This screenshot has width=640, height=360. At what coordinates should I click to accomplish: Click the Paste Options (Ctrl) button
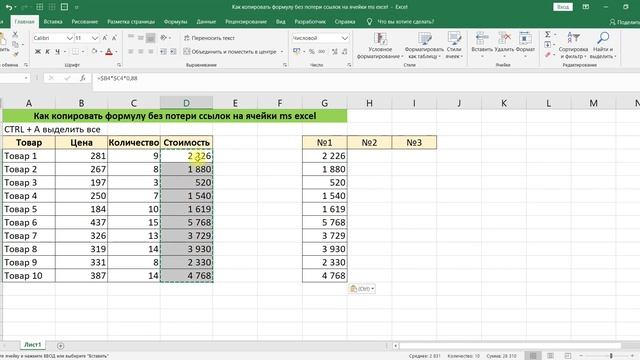[x=362, y=289]
